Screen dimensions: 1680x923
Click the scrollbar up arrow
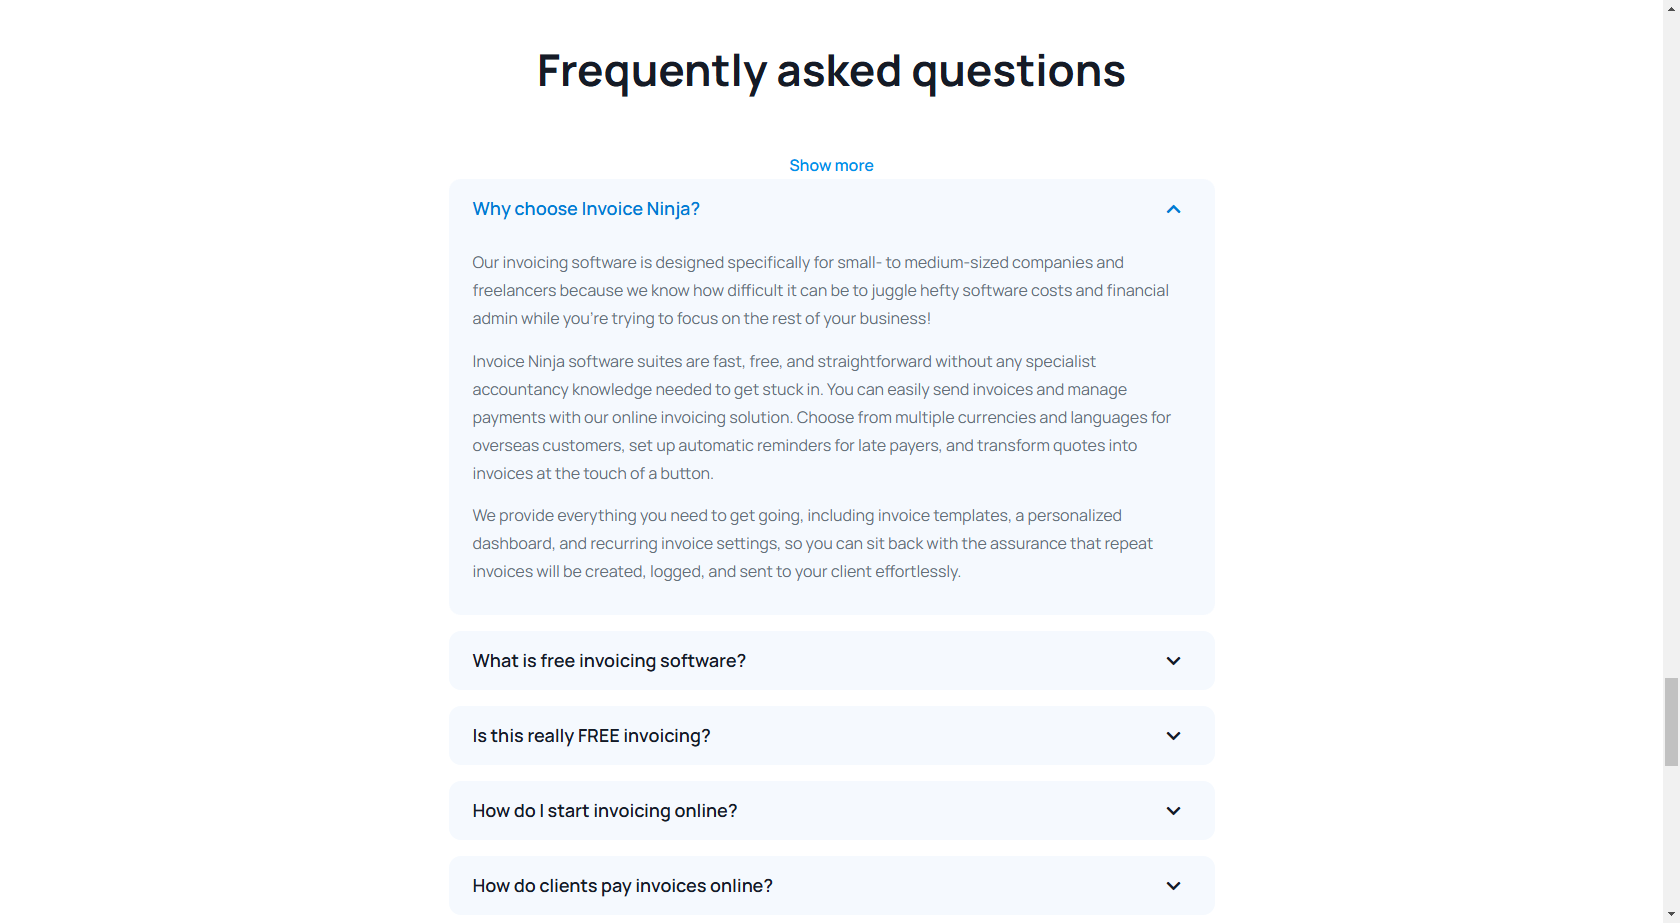click(x=1671, y=8)
